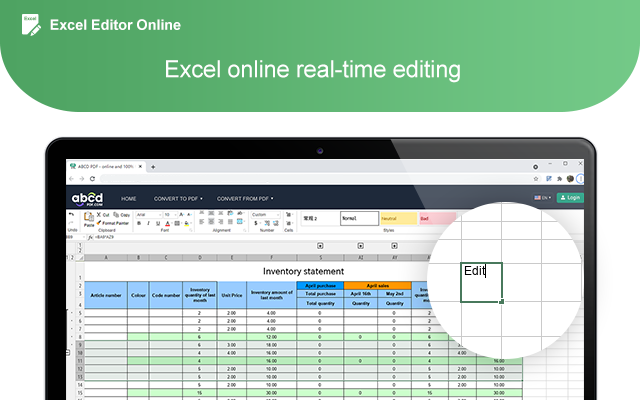
Task: Go back in the browser
Action: coord(71,179)
